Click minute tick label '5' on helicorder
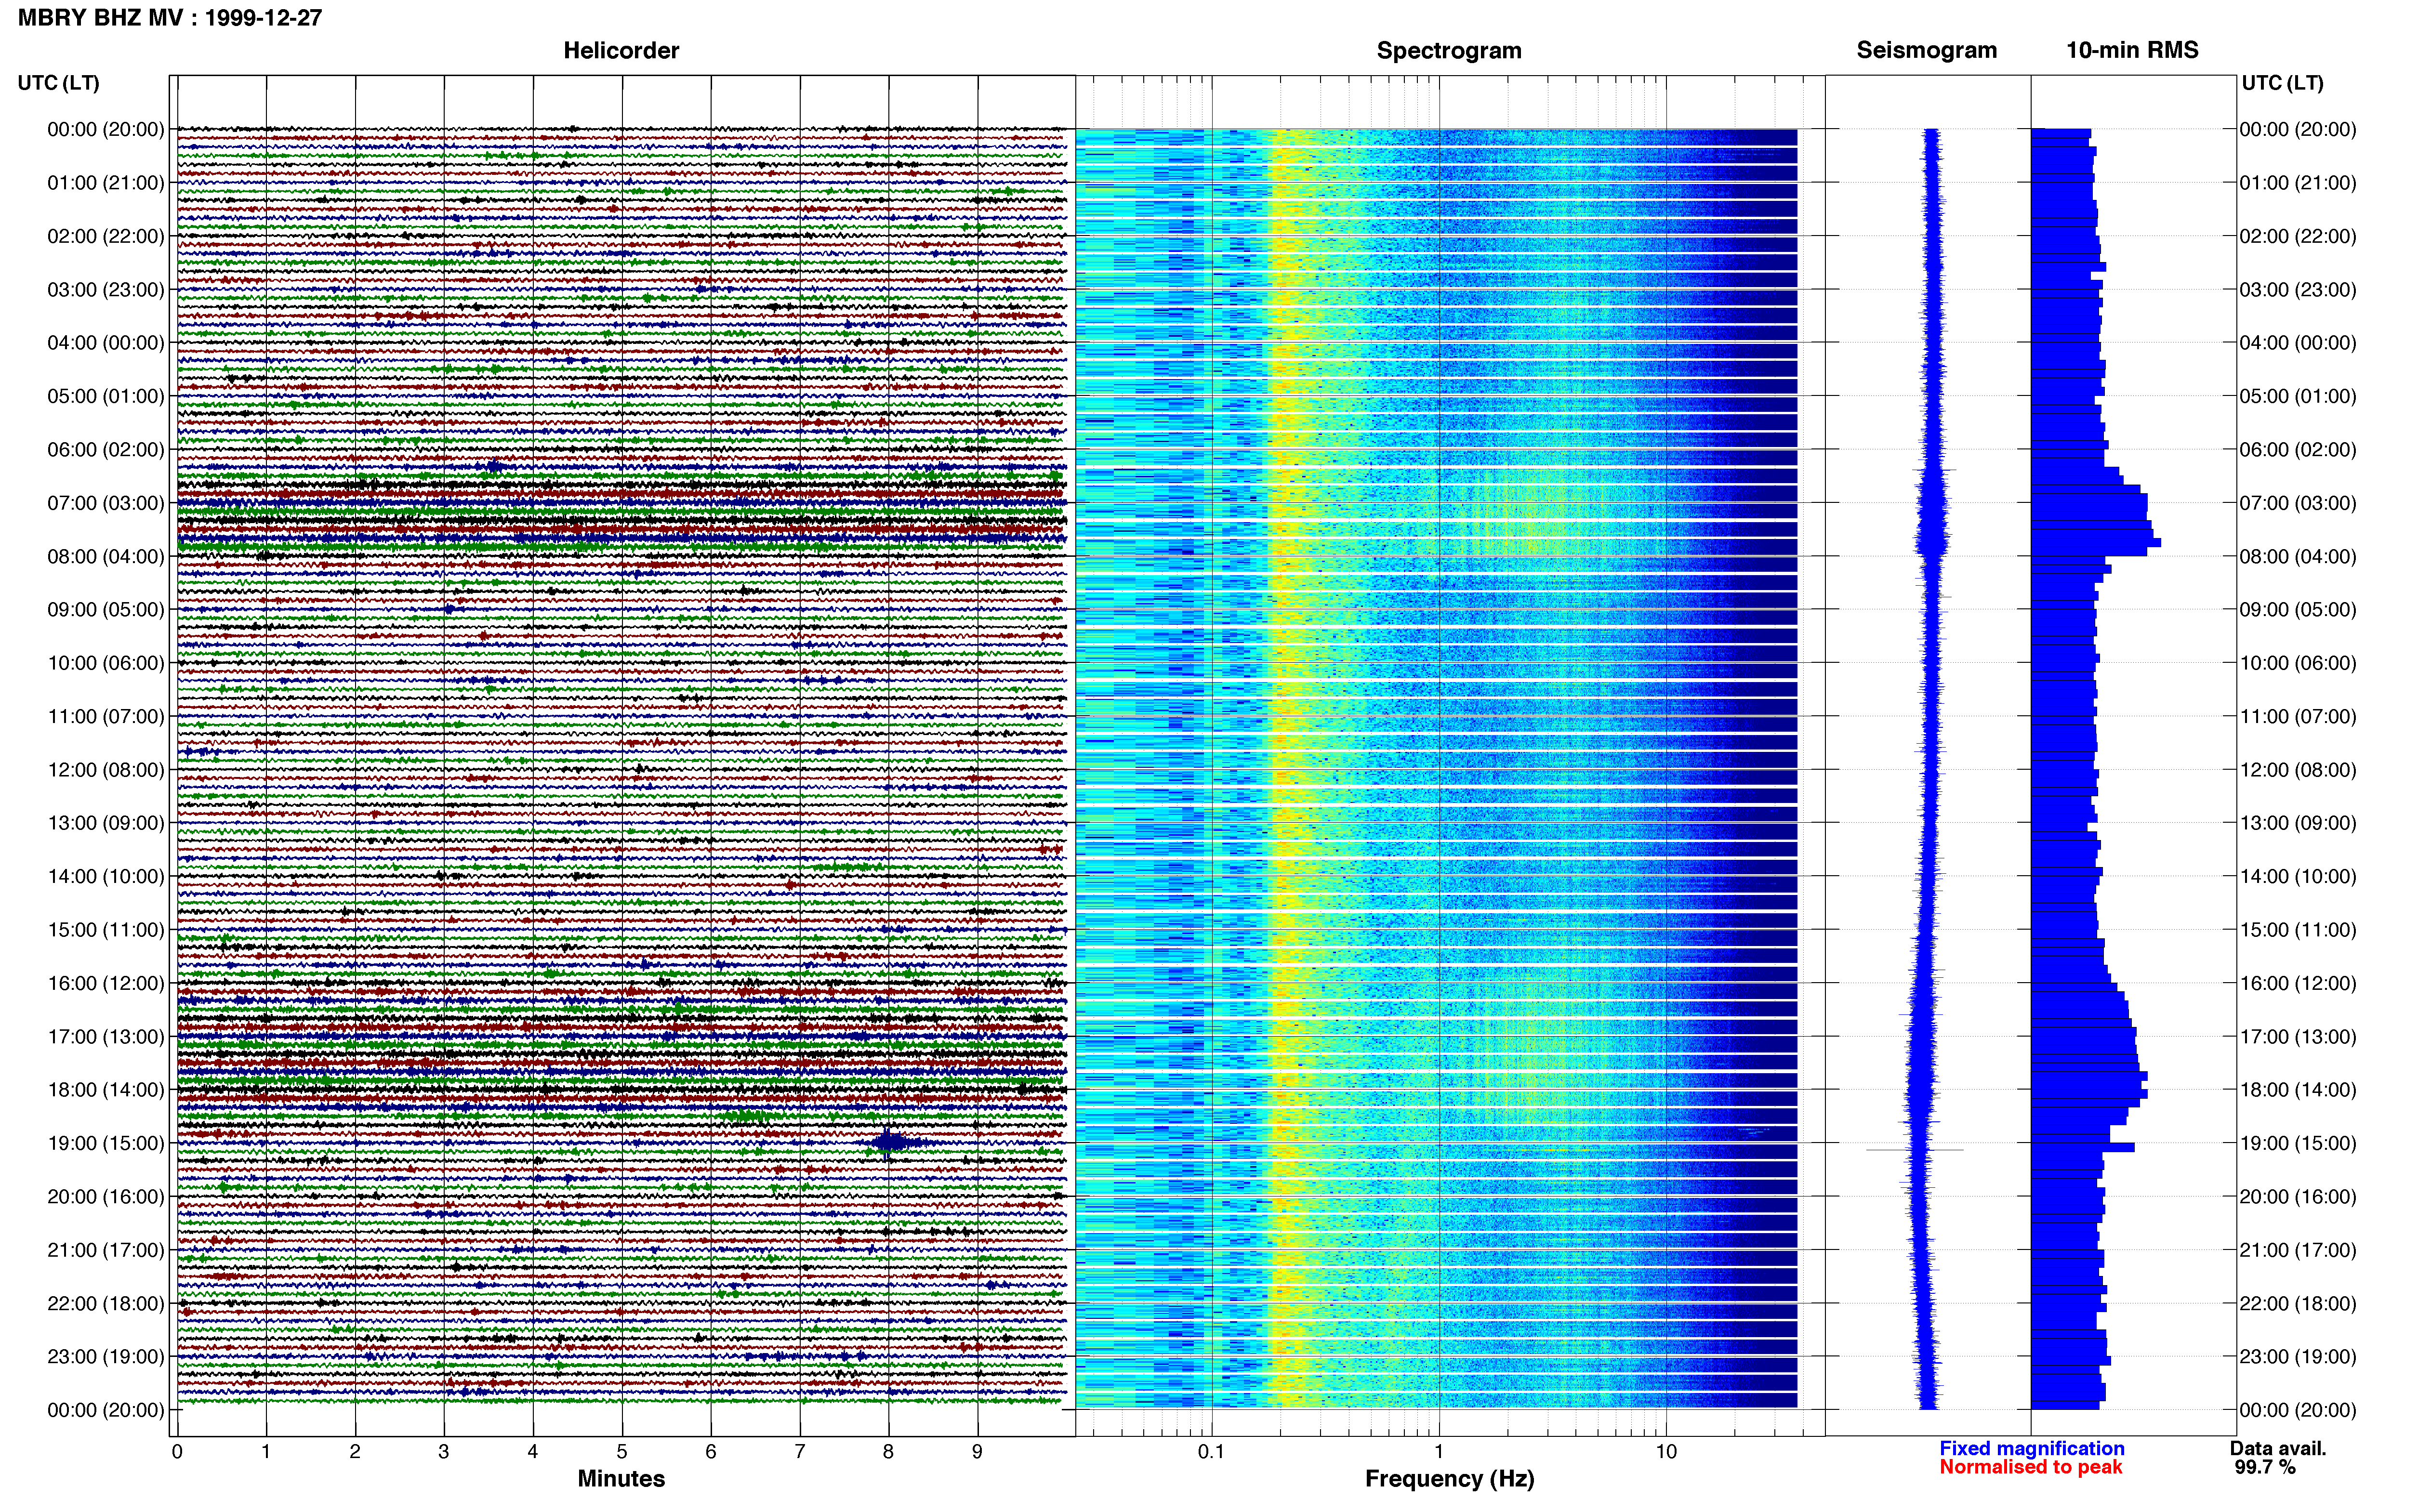This screenshot has width=2418, height=1512. (622, 1452)
